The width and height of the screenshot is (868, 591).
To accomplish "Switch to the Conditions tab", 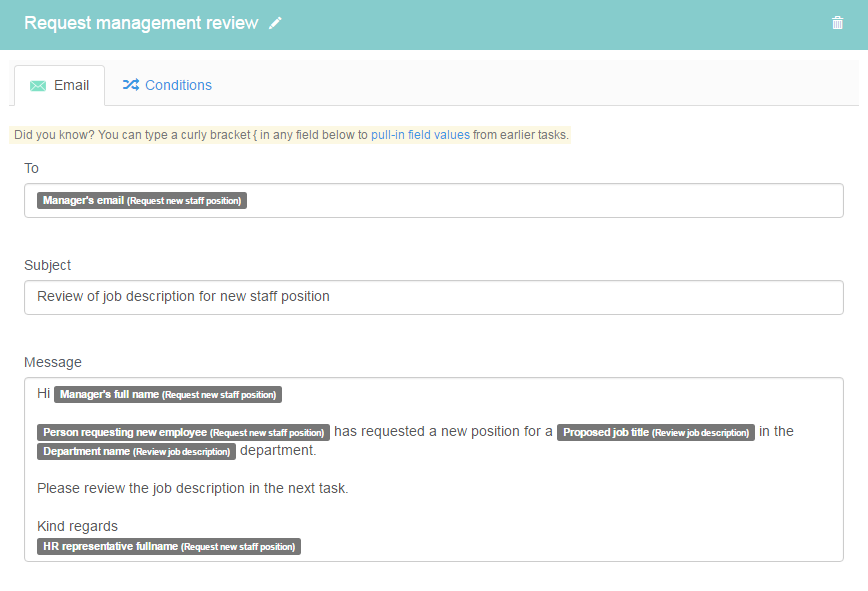I will point(167,85).
